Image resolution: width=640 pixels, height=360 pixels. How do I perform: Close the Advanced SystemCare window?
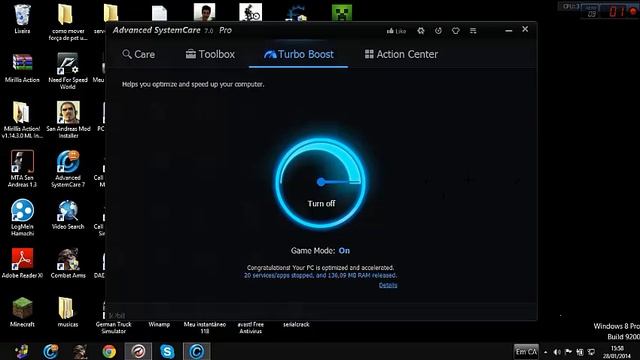(x=525, y=29)
